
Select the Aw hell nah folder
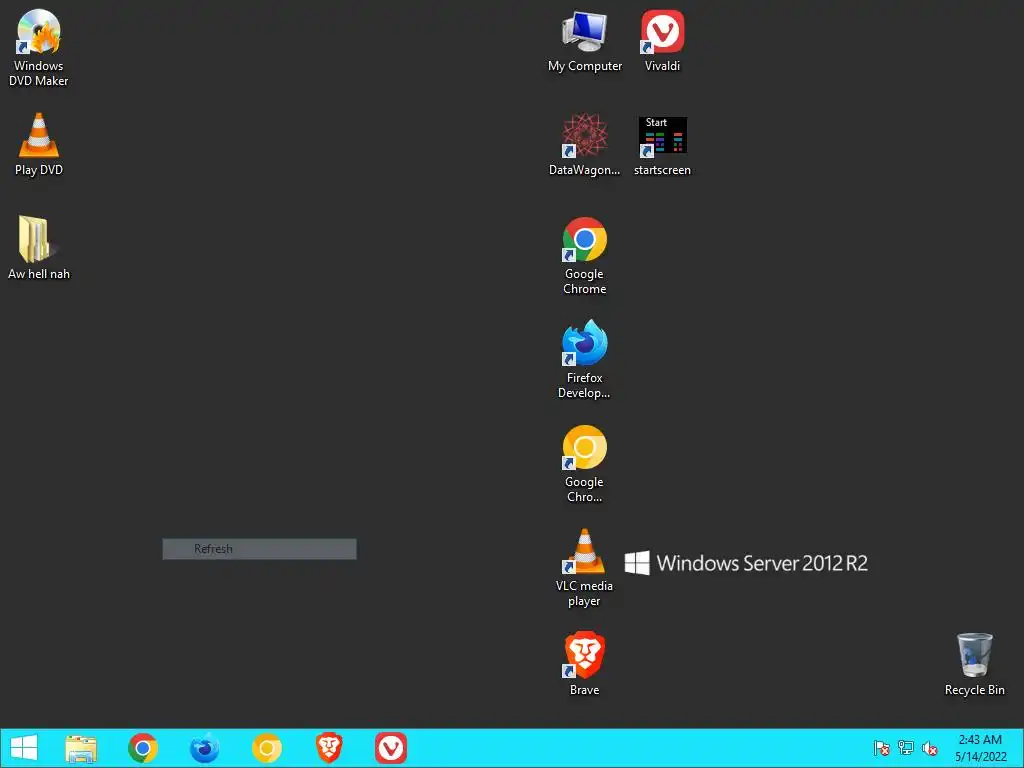pos(39,248)
